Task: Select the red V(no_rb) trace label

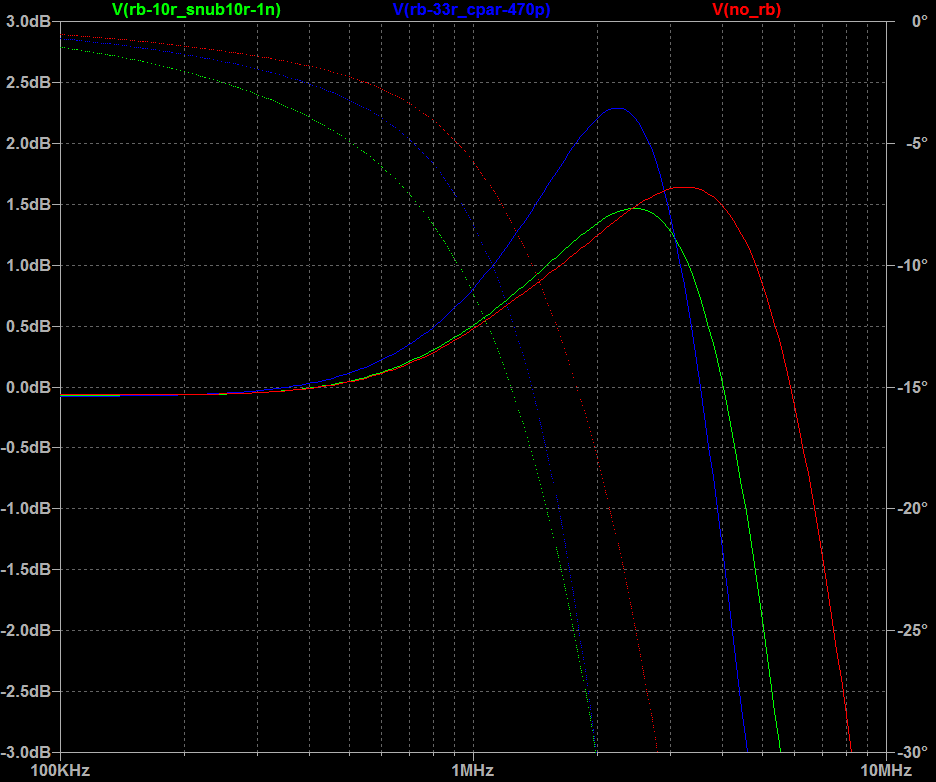Action: (747, 10)
